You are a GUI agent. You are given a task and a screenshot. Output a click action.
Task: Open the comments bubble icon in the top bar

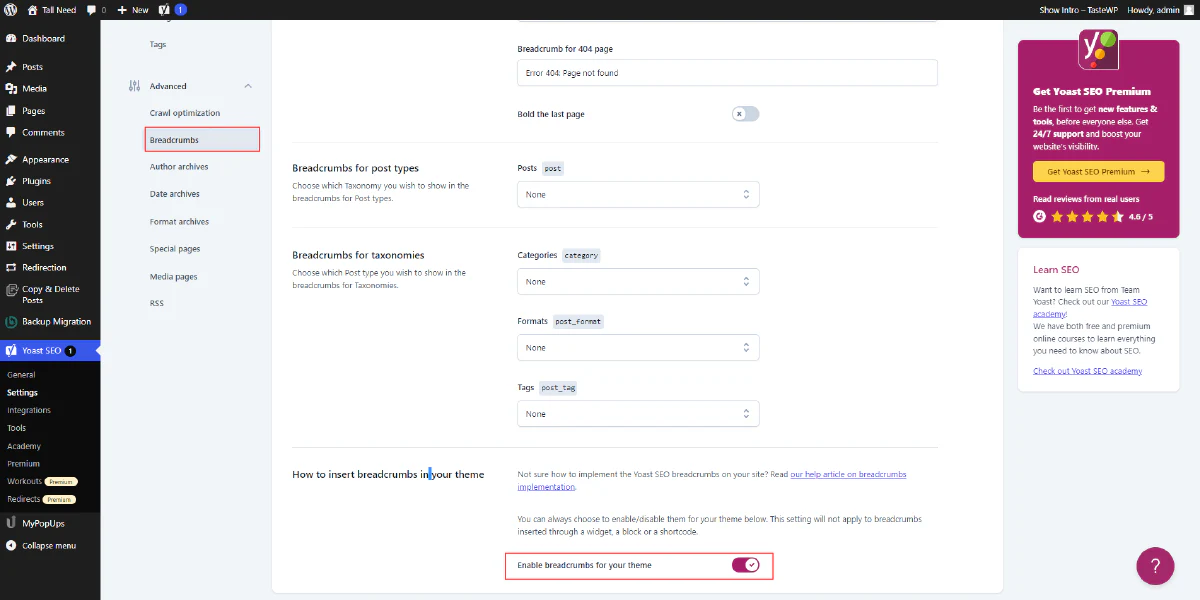click(92, 10)
